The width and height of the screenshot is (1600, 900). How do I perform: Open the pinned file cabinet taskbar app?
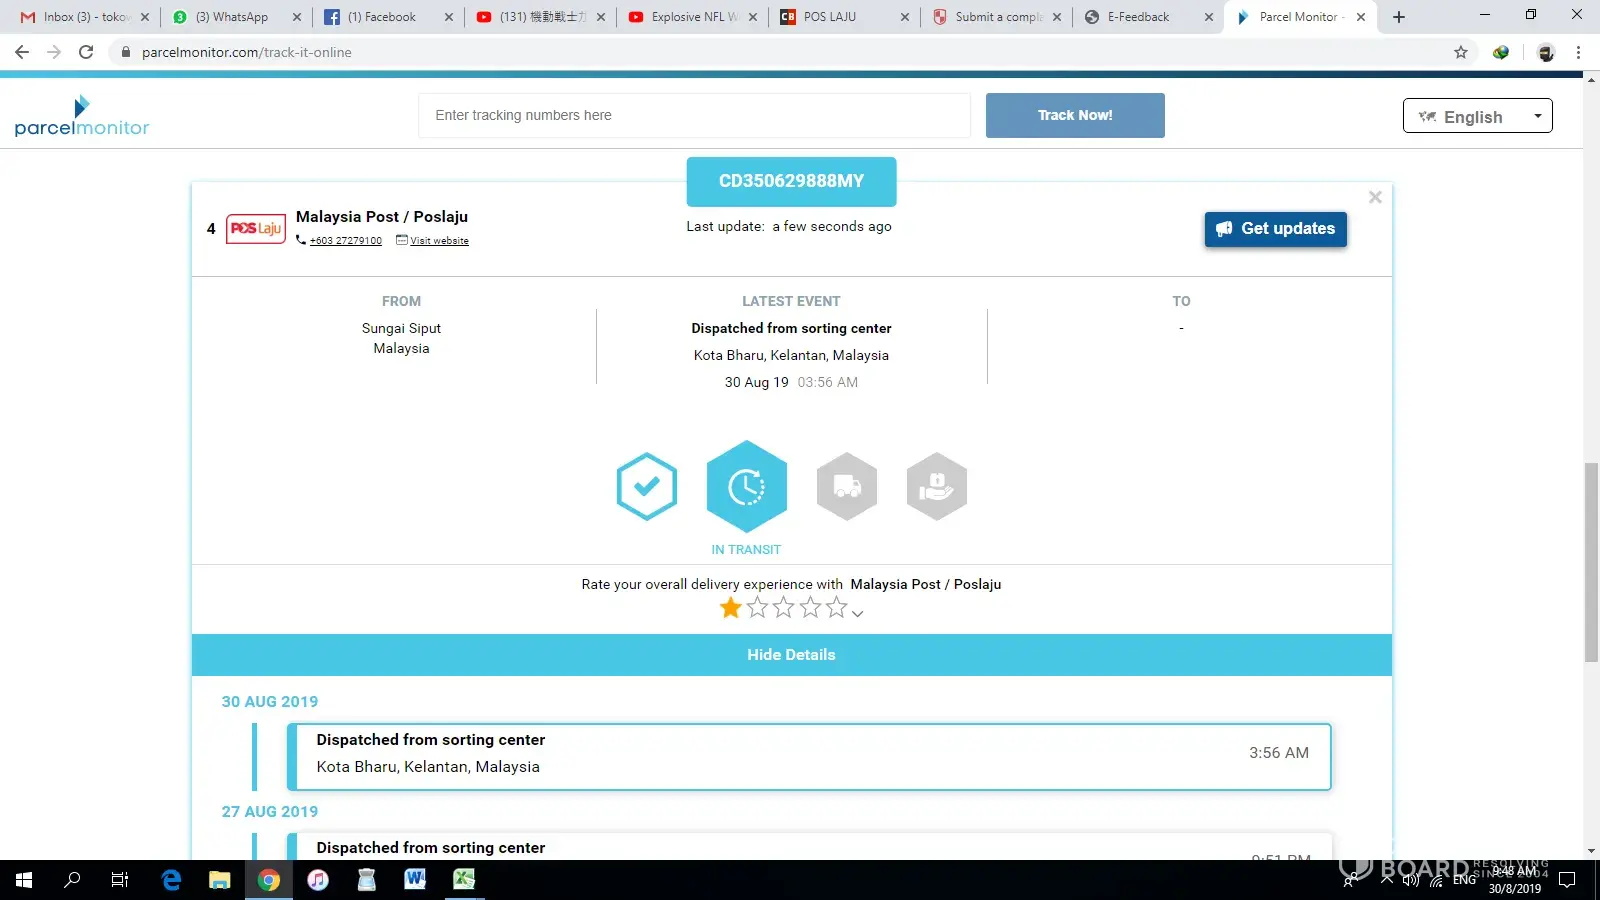(367, 880)
